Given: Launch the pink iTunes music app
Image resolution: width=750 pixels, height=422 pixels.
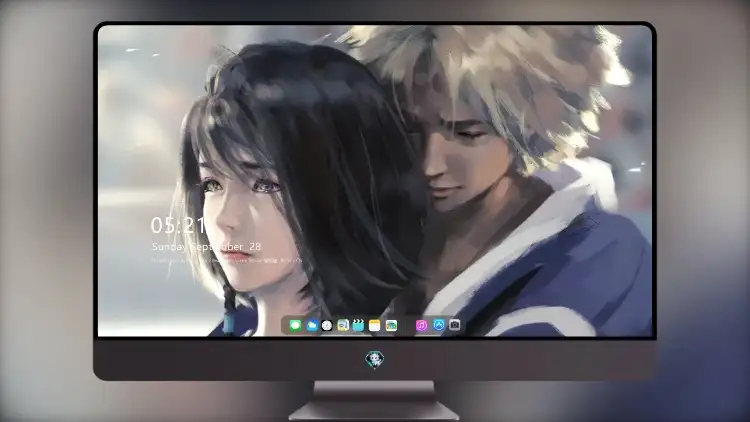Looking at the screenshot, I should 421,326.
